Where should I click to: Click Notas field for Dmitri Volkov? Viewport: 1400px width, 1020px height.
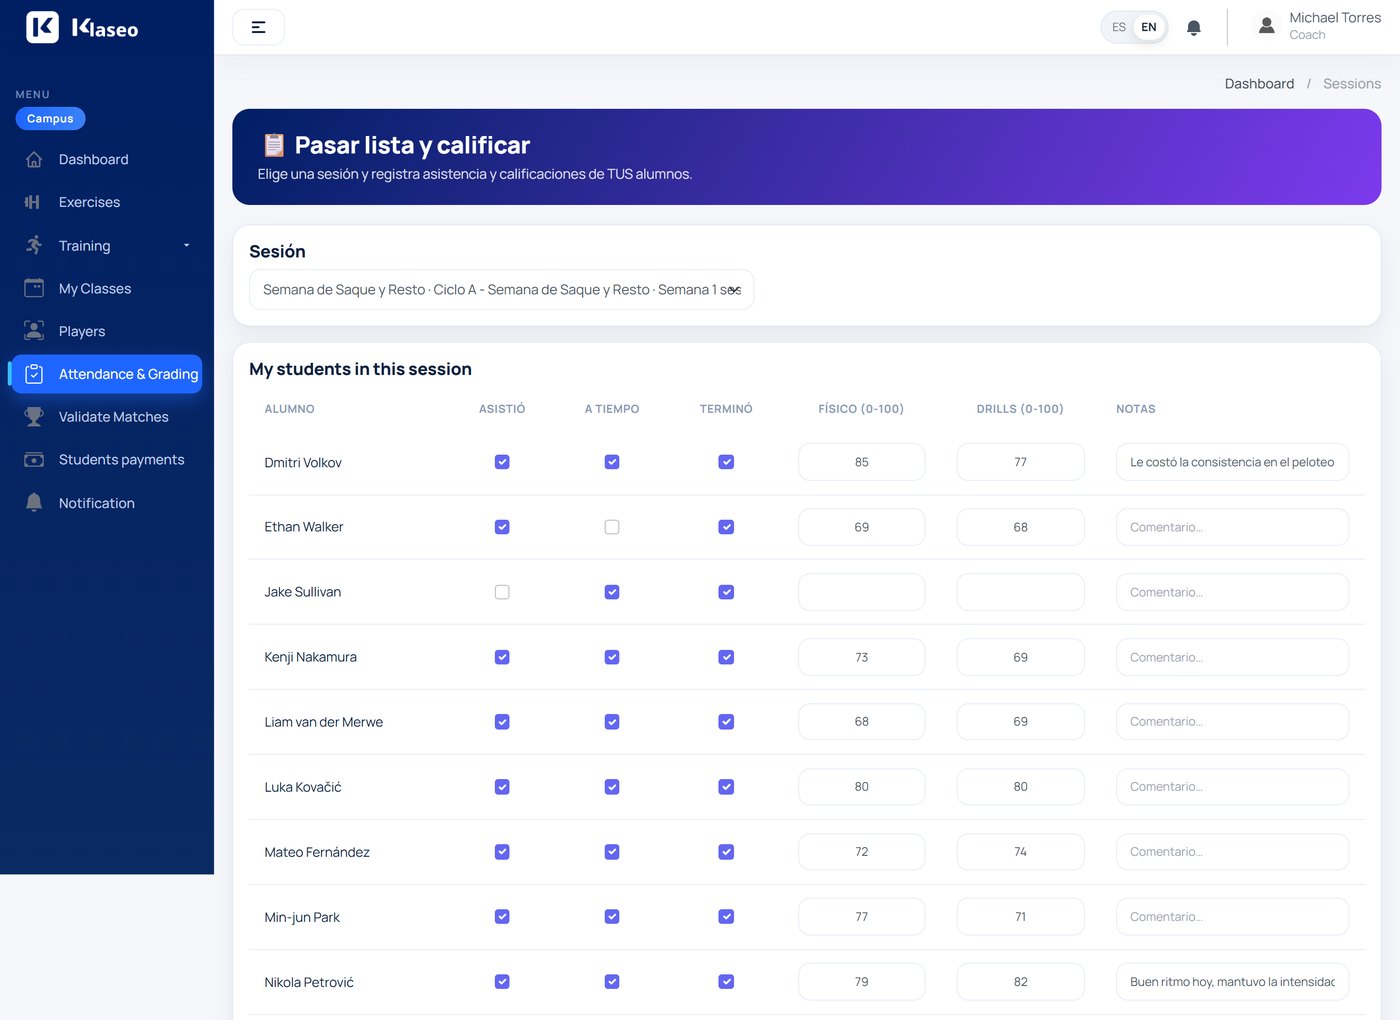click(x=1232, y=462)
